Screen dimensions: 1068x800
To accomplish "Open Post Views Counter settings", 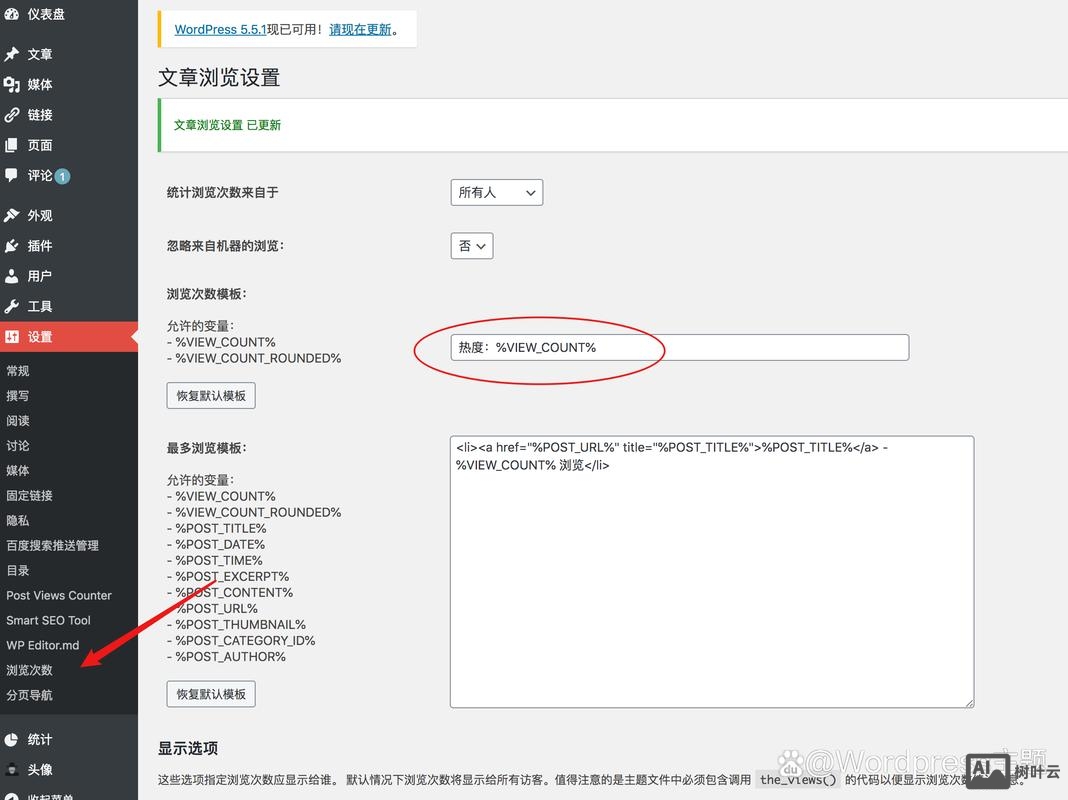I will (x=58, y=595).
